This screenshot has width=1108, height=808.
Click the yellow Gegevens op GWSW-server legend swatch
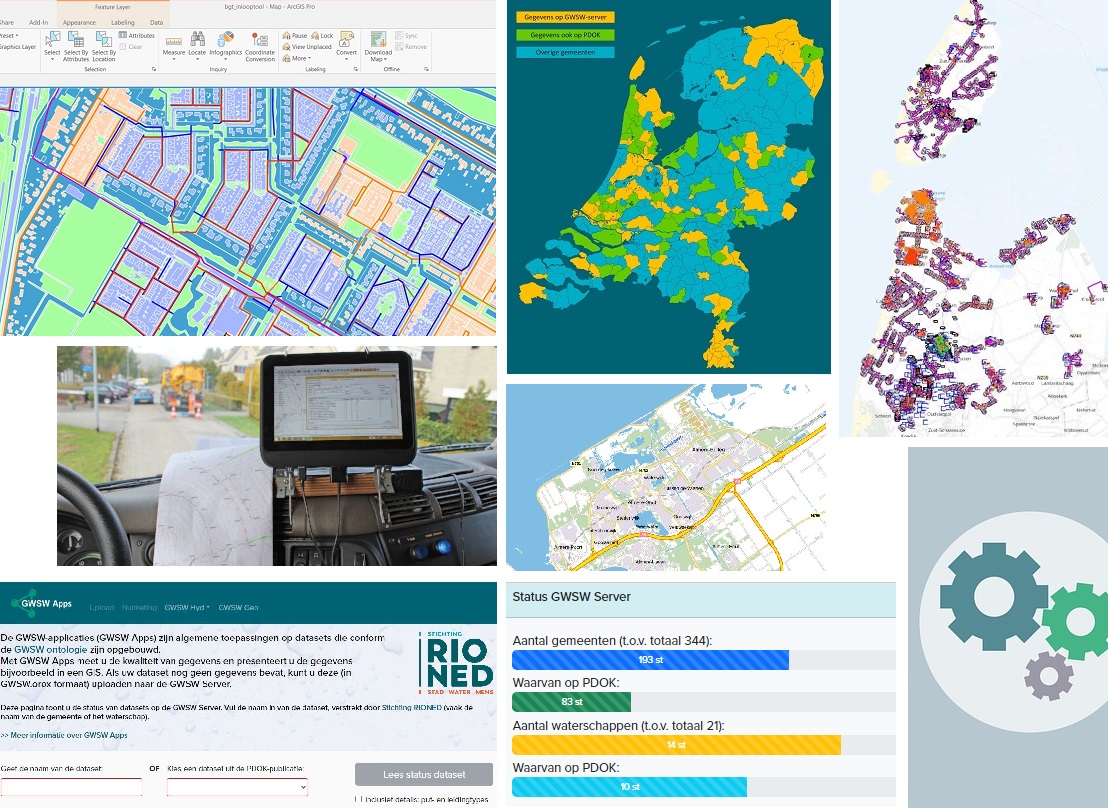560,17
